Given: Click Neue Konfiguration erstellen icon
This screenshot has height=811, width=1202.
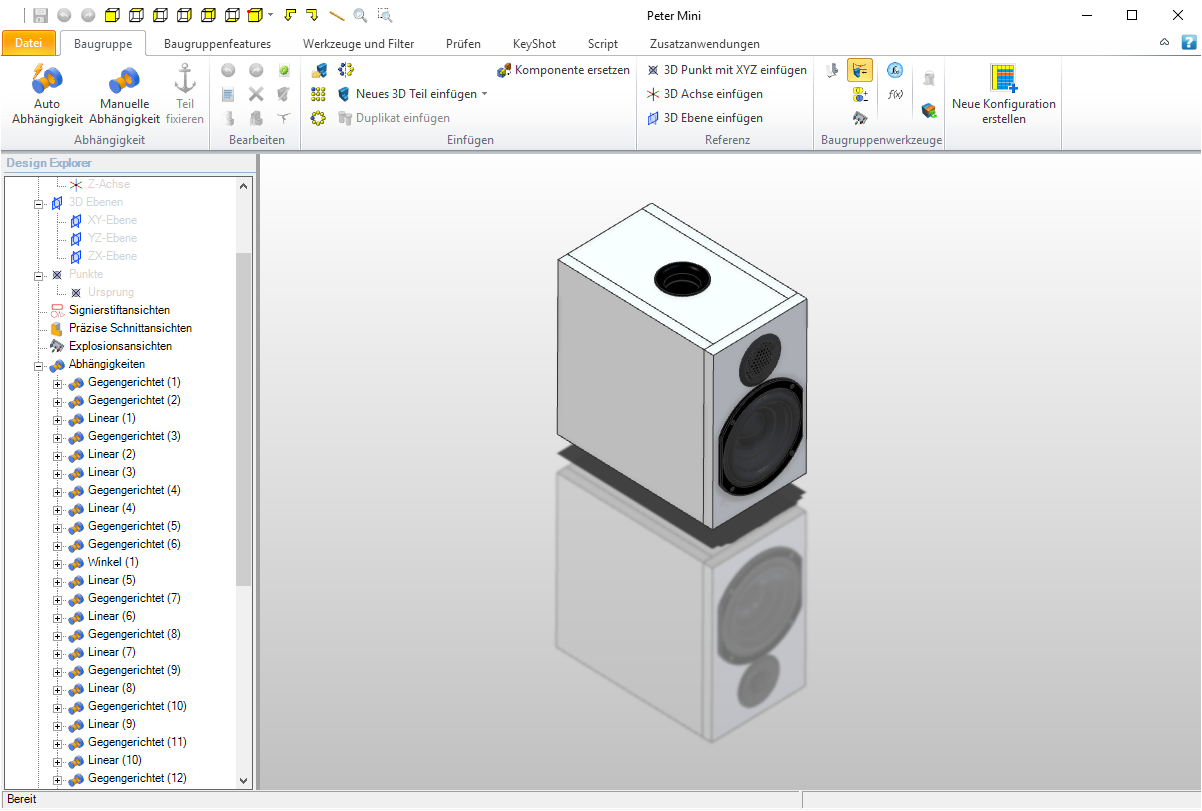Looking at the screenshot, I should pos(1003,94).
